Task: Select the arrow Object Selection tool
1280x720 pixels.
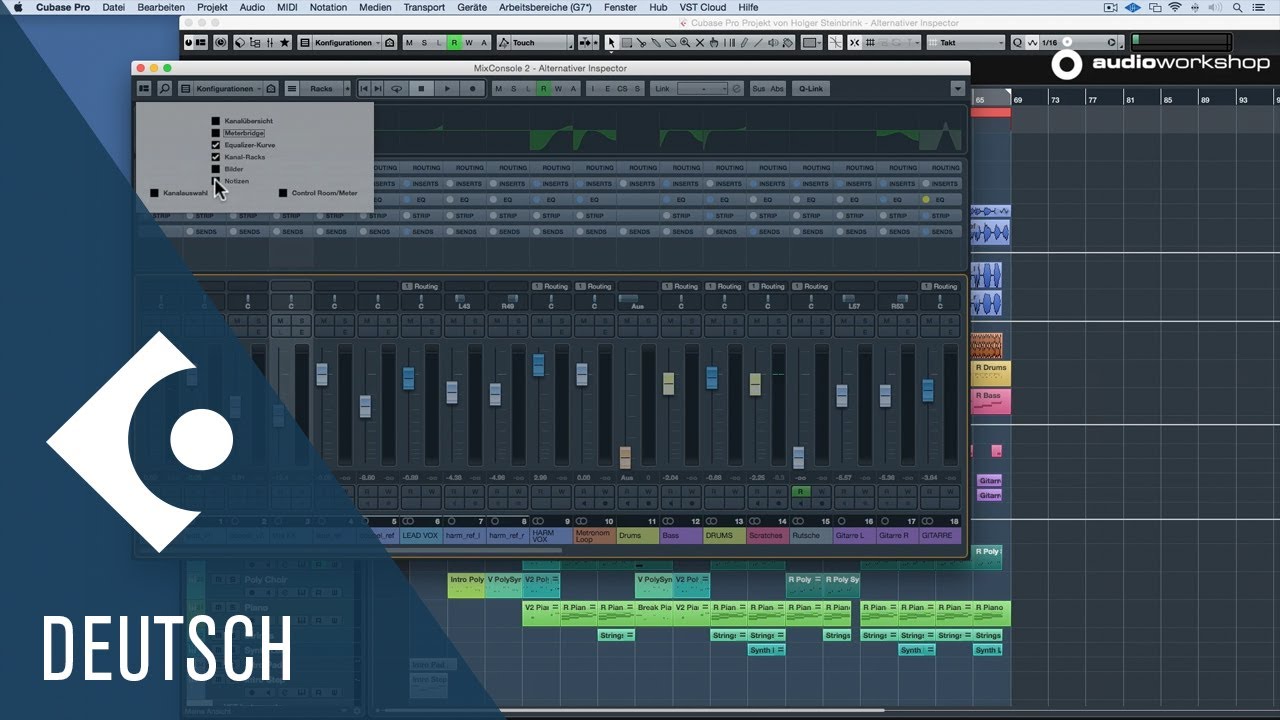Action: click(x=611, y=43)
